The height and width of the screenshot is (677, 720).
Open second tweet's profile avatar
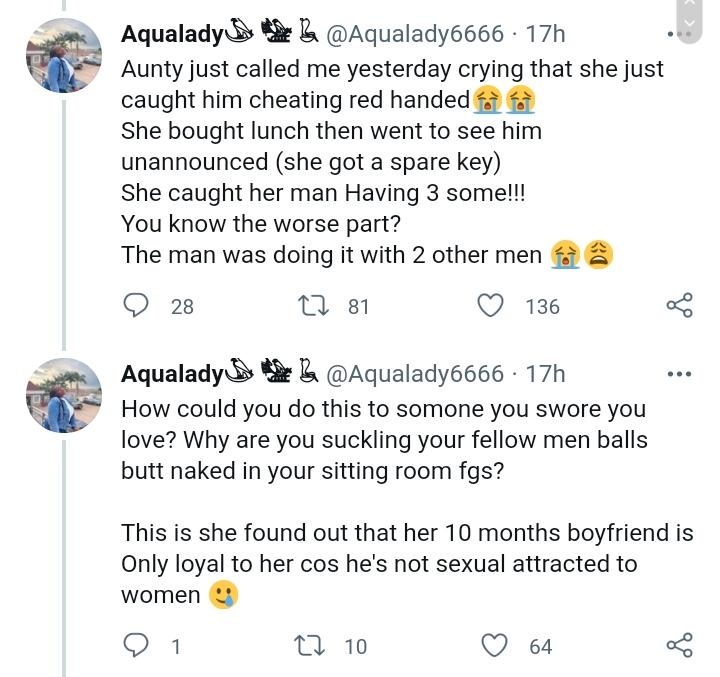pyautogui.click(x=65, y=396)
